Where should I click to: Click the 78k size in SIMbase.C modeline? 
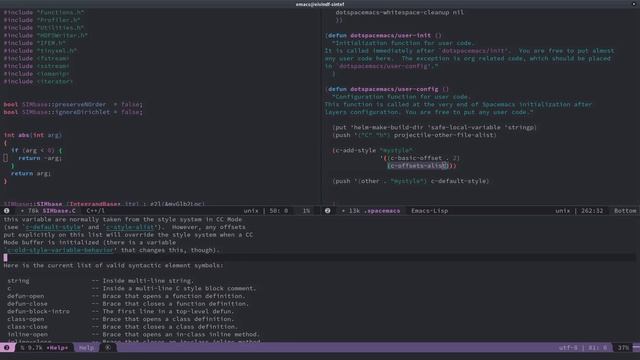point(33,211)
